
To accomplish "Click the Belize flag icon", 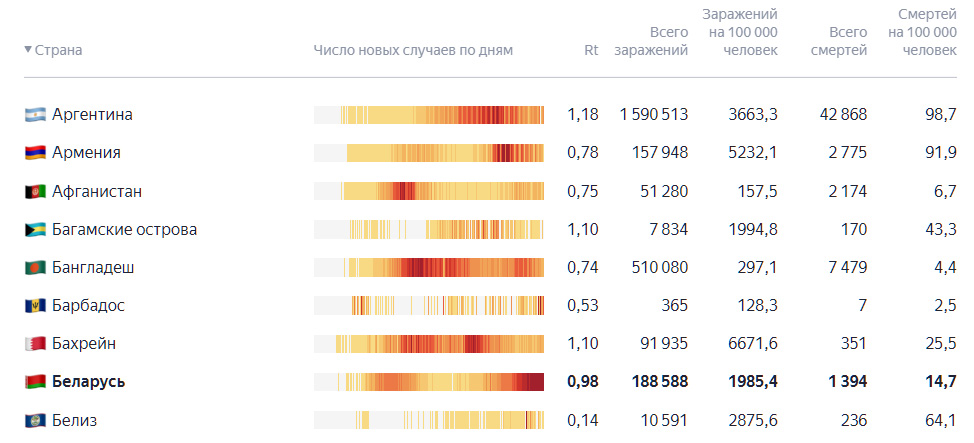I will pyautogui.click(x=35, y=421).
